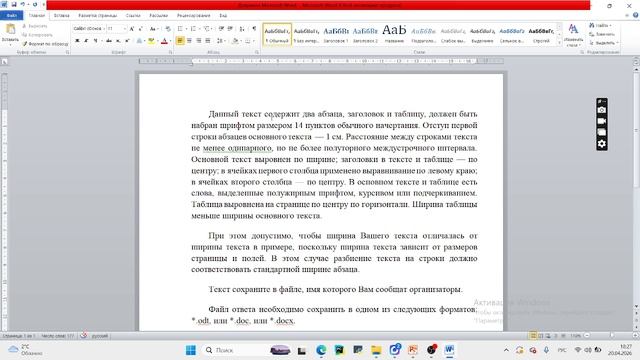Viewport: 640px width, 360px height.
Task: Toggle Underline formatting
Action: click(x=96, y=40)
